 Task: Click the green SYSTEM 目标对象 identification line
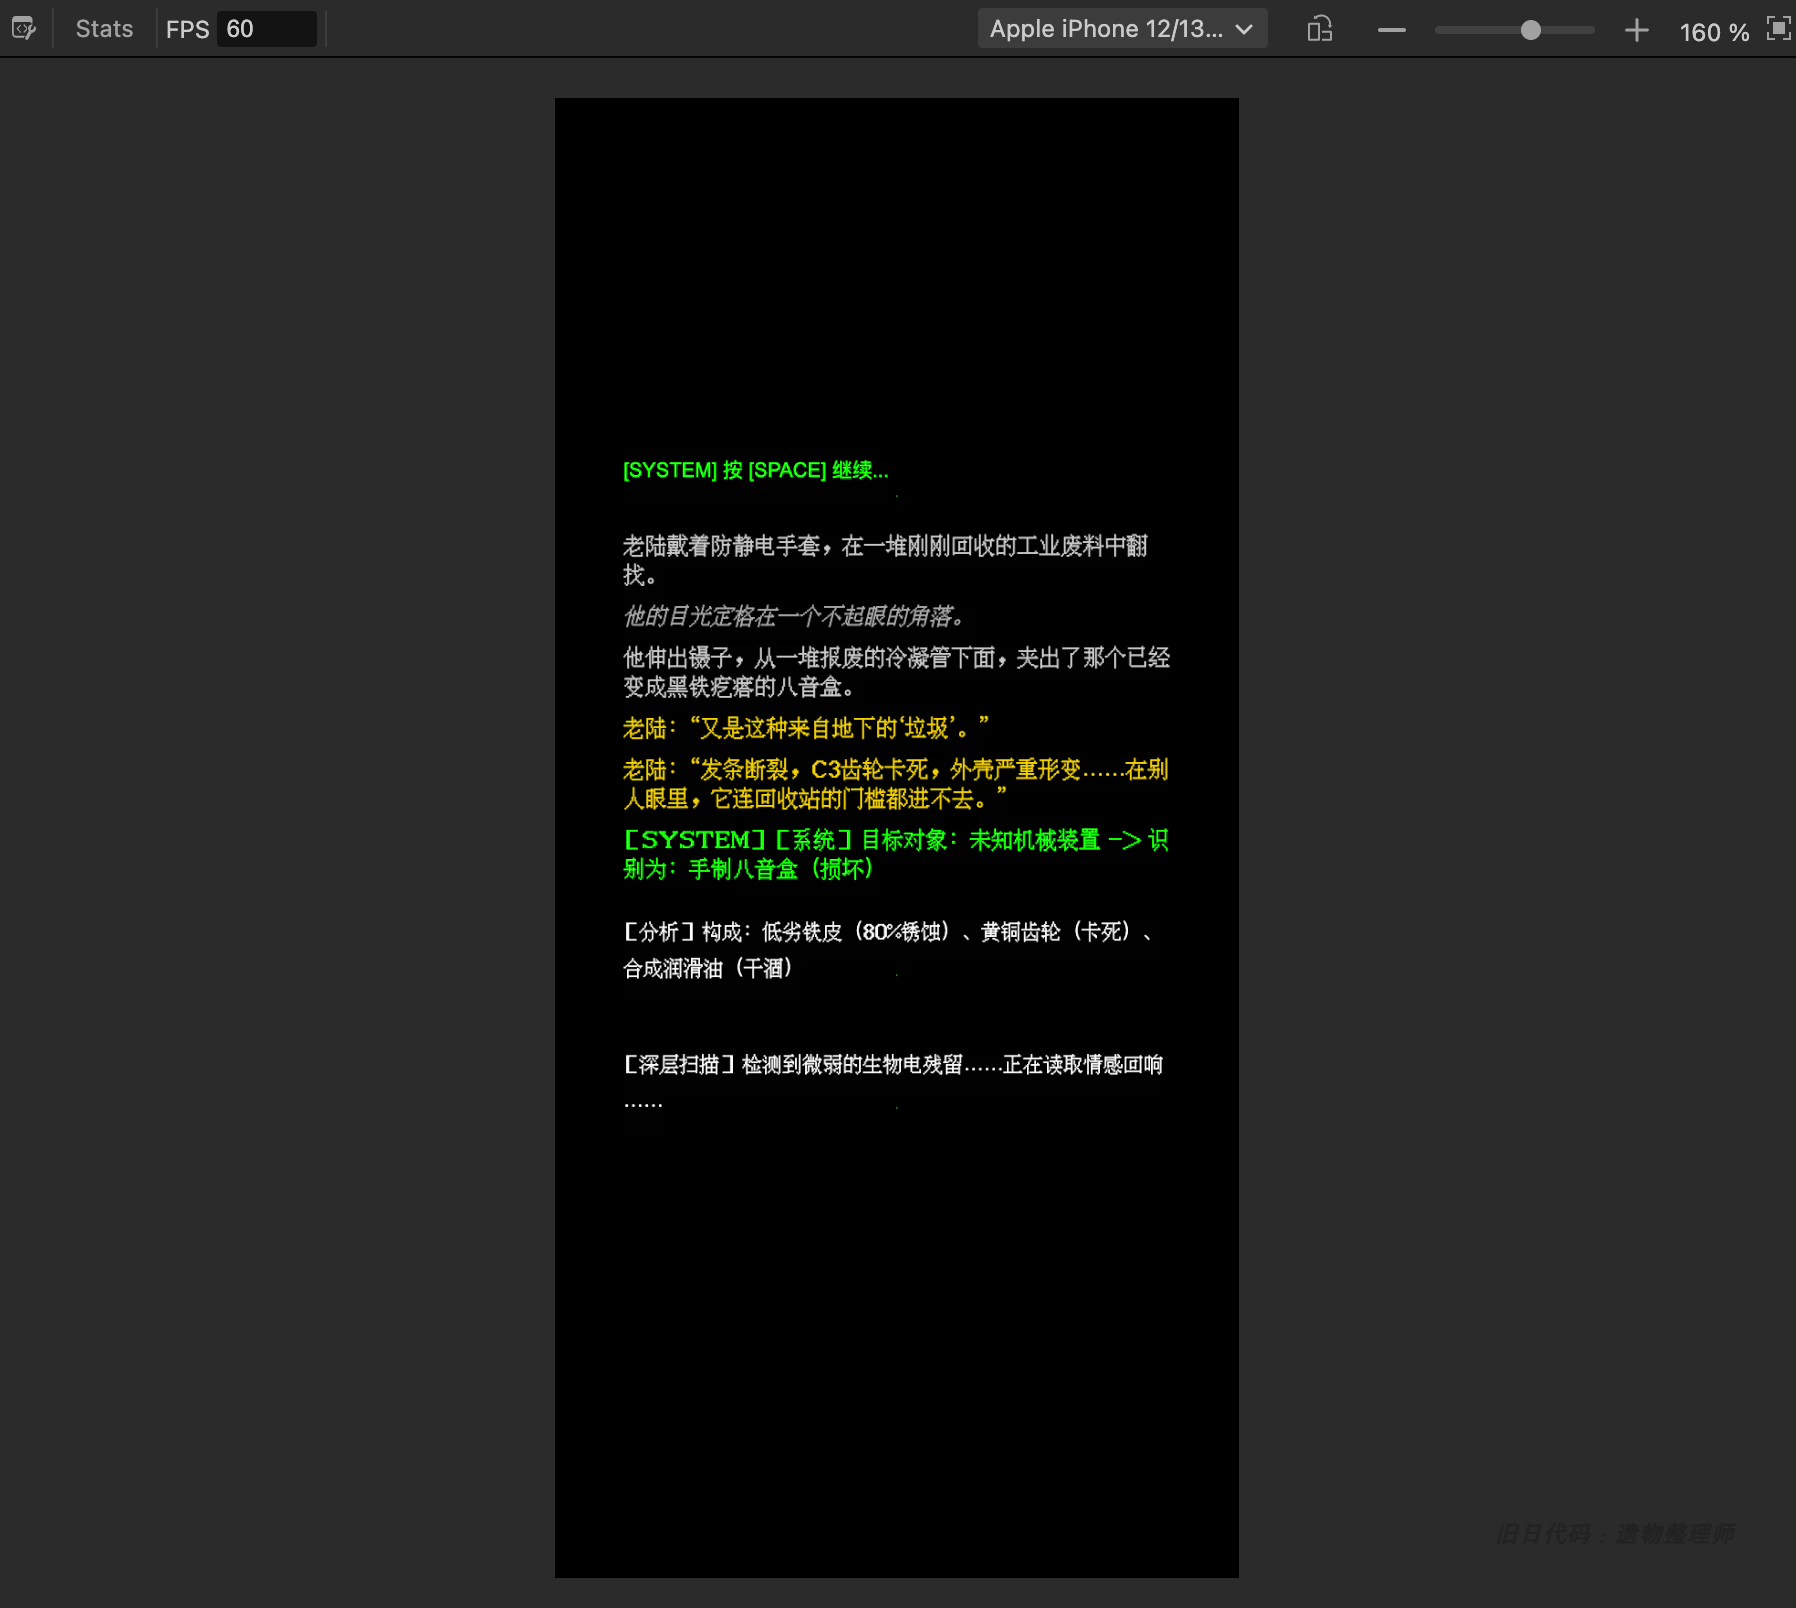click(x=895, y=854)
